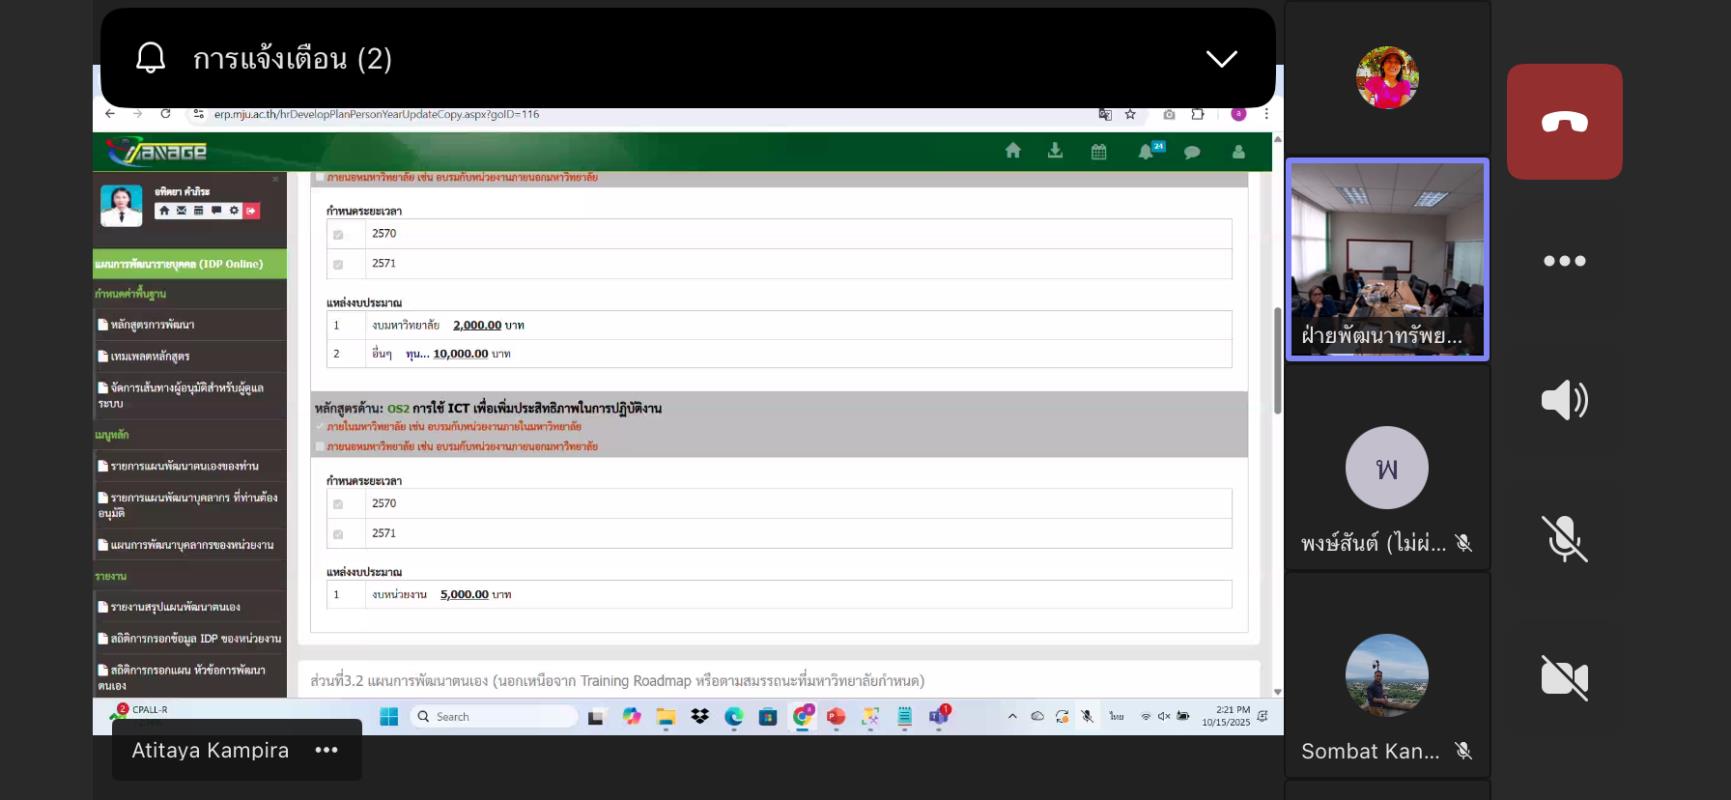Open the chat bubble icon in header
The height and width of the screenshot is (800, 1731).
coord(1192,152)
